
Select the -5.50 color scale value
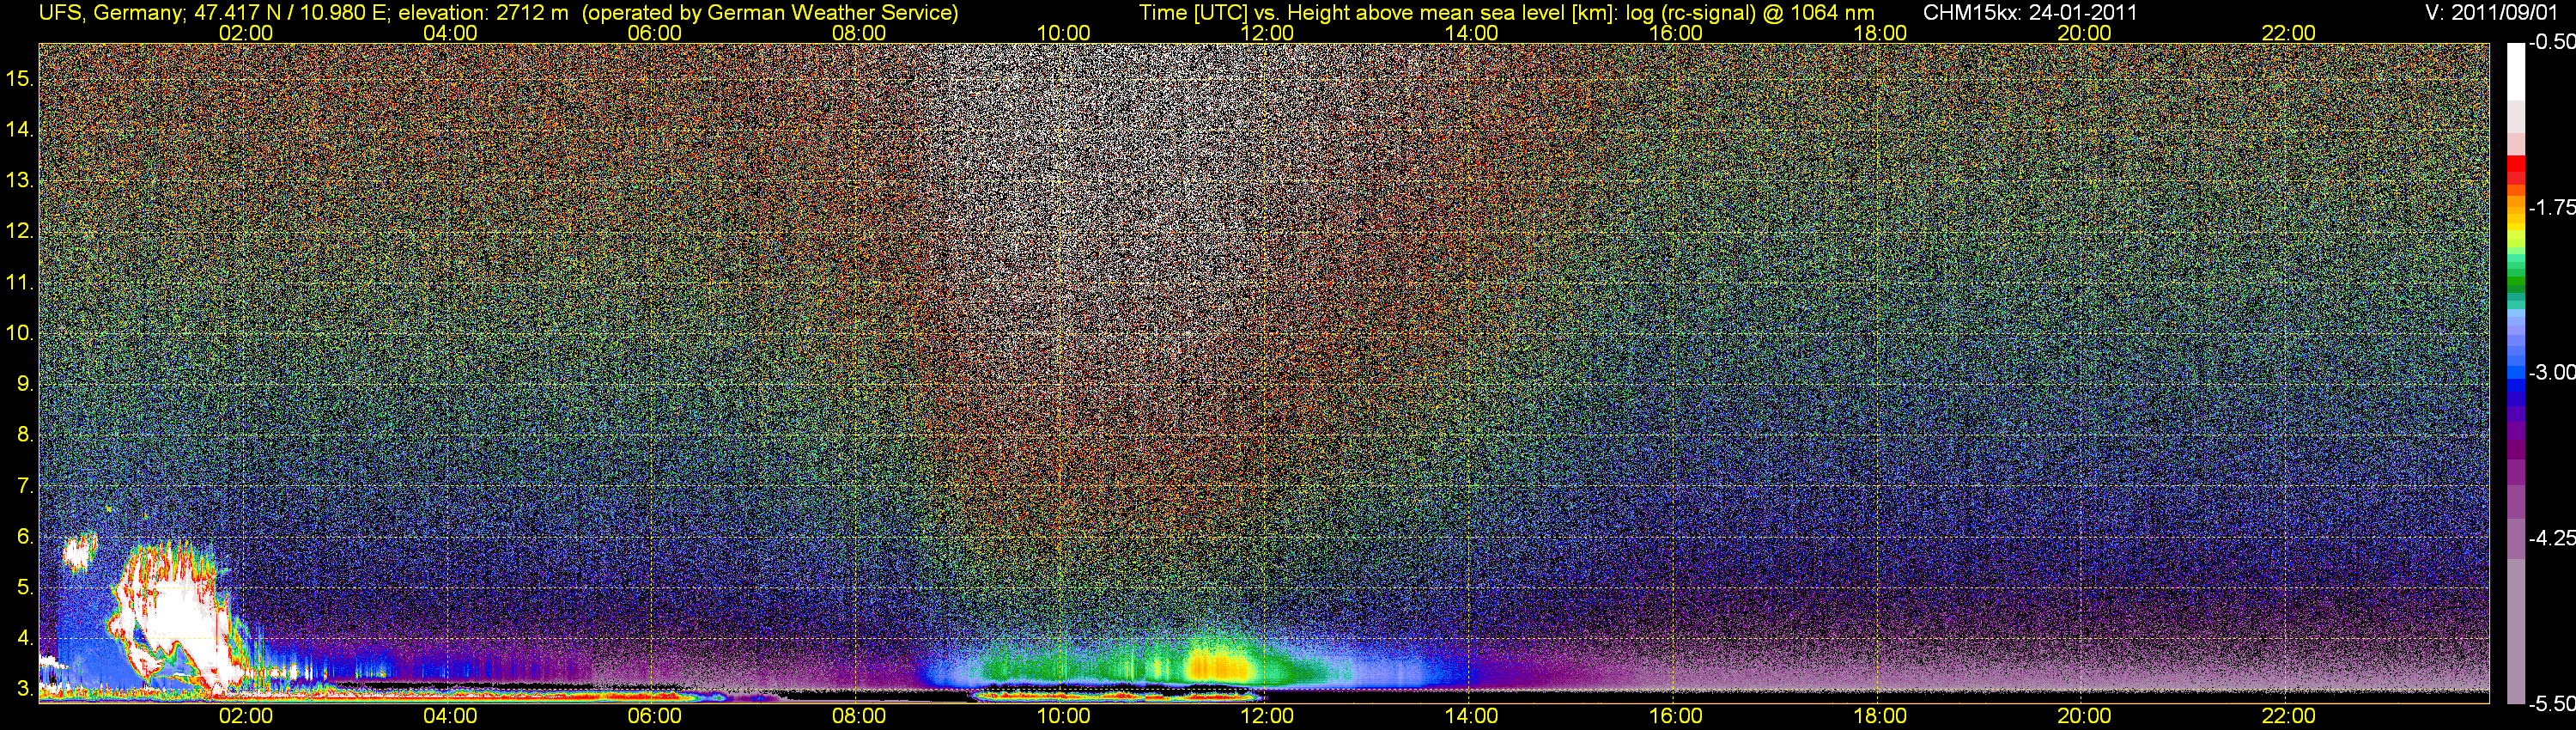pos(2551,704)
